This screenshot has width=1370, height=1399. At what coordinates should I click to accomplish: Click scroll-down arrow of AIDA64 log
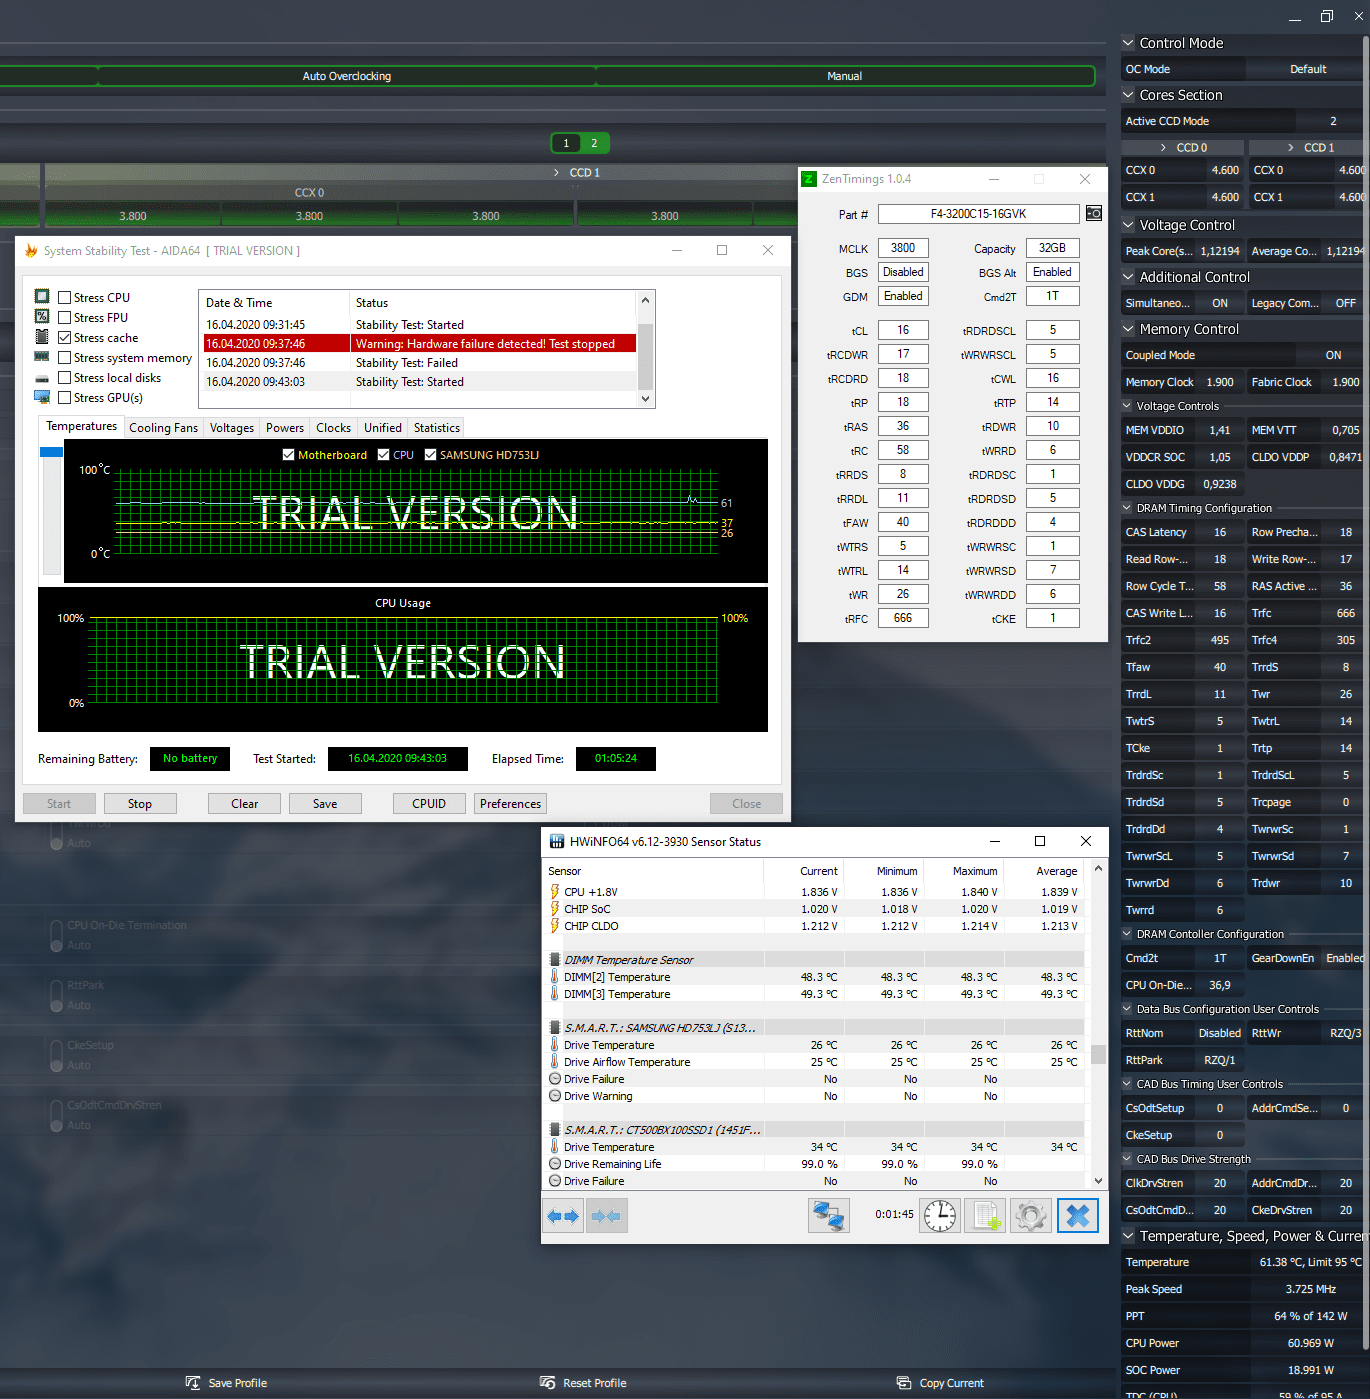pos(645,398)
